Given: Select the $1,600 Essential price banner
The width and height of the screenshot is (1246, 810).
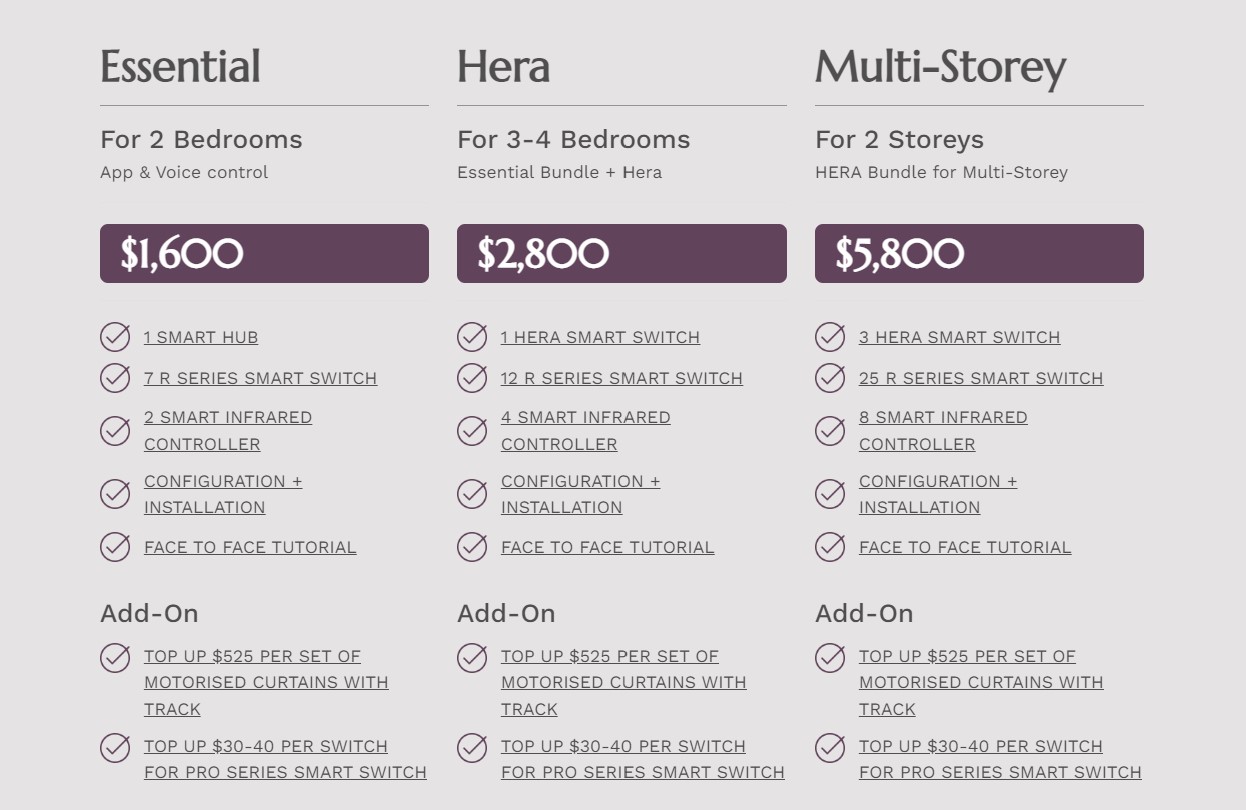Looking at the screenshot, I should click(x=264, y=253).
